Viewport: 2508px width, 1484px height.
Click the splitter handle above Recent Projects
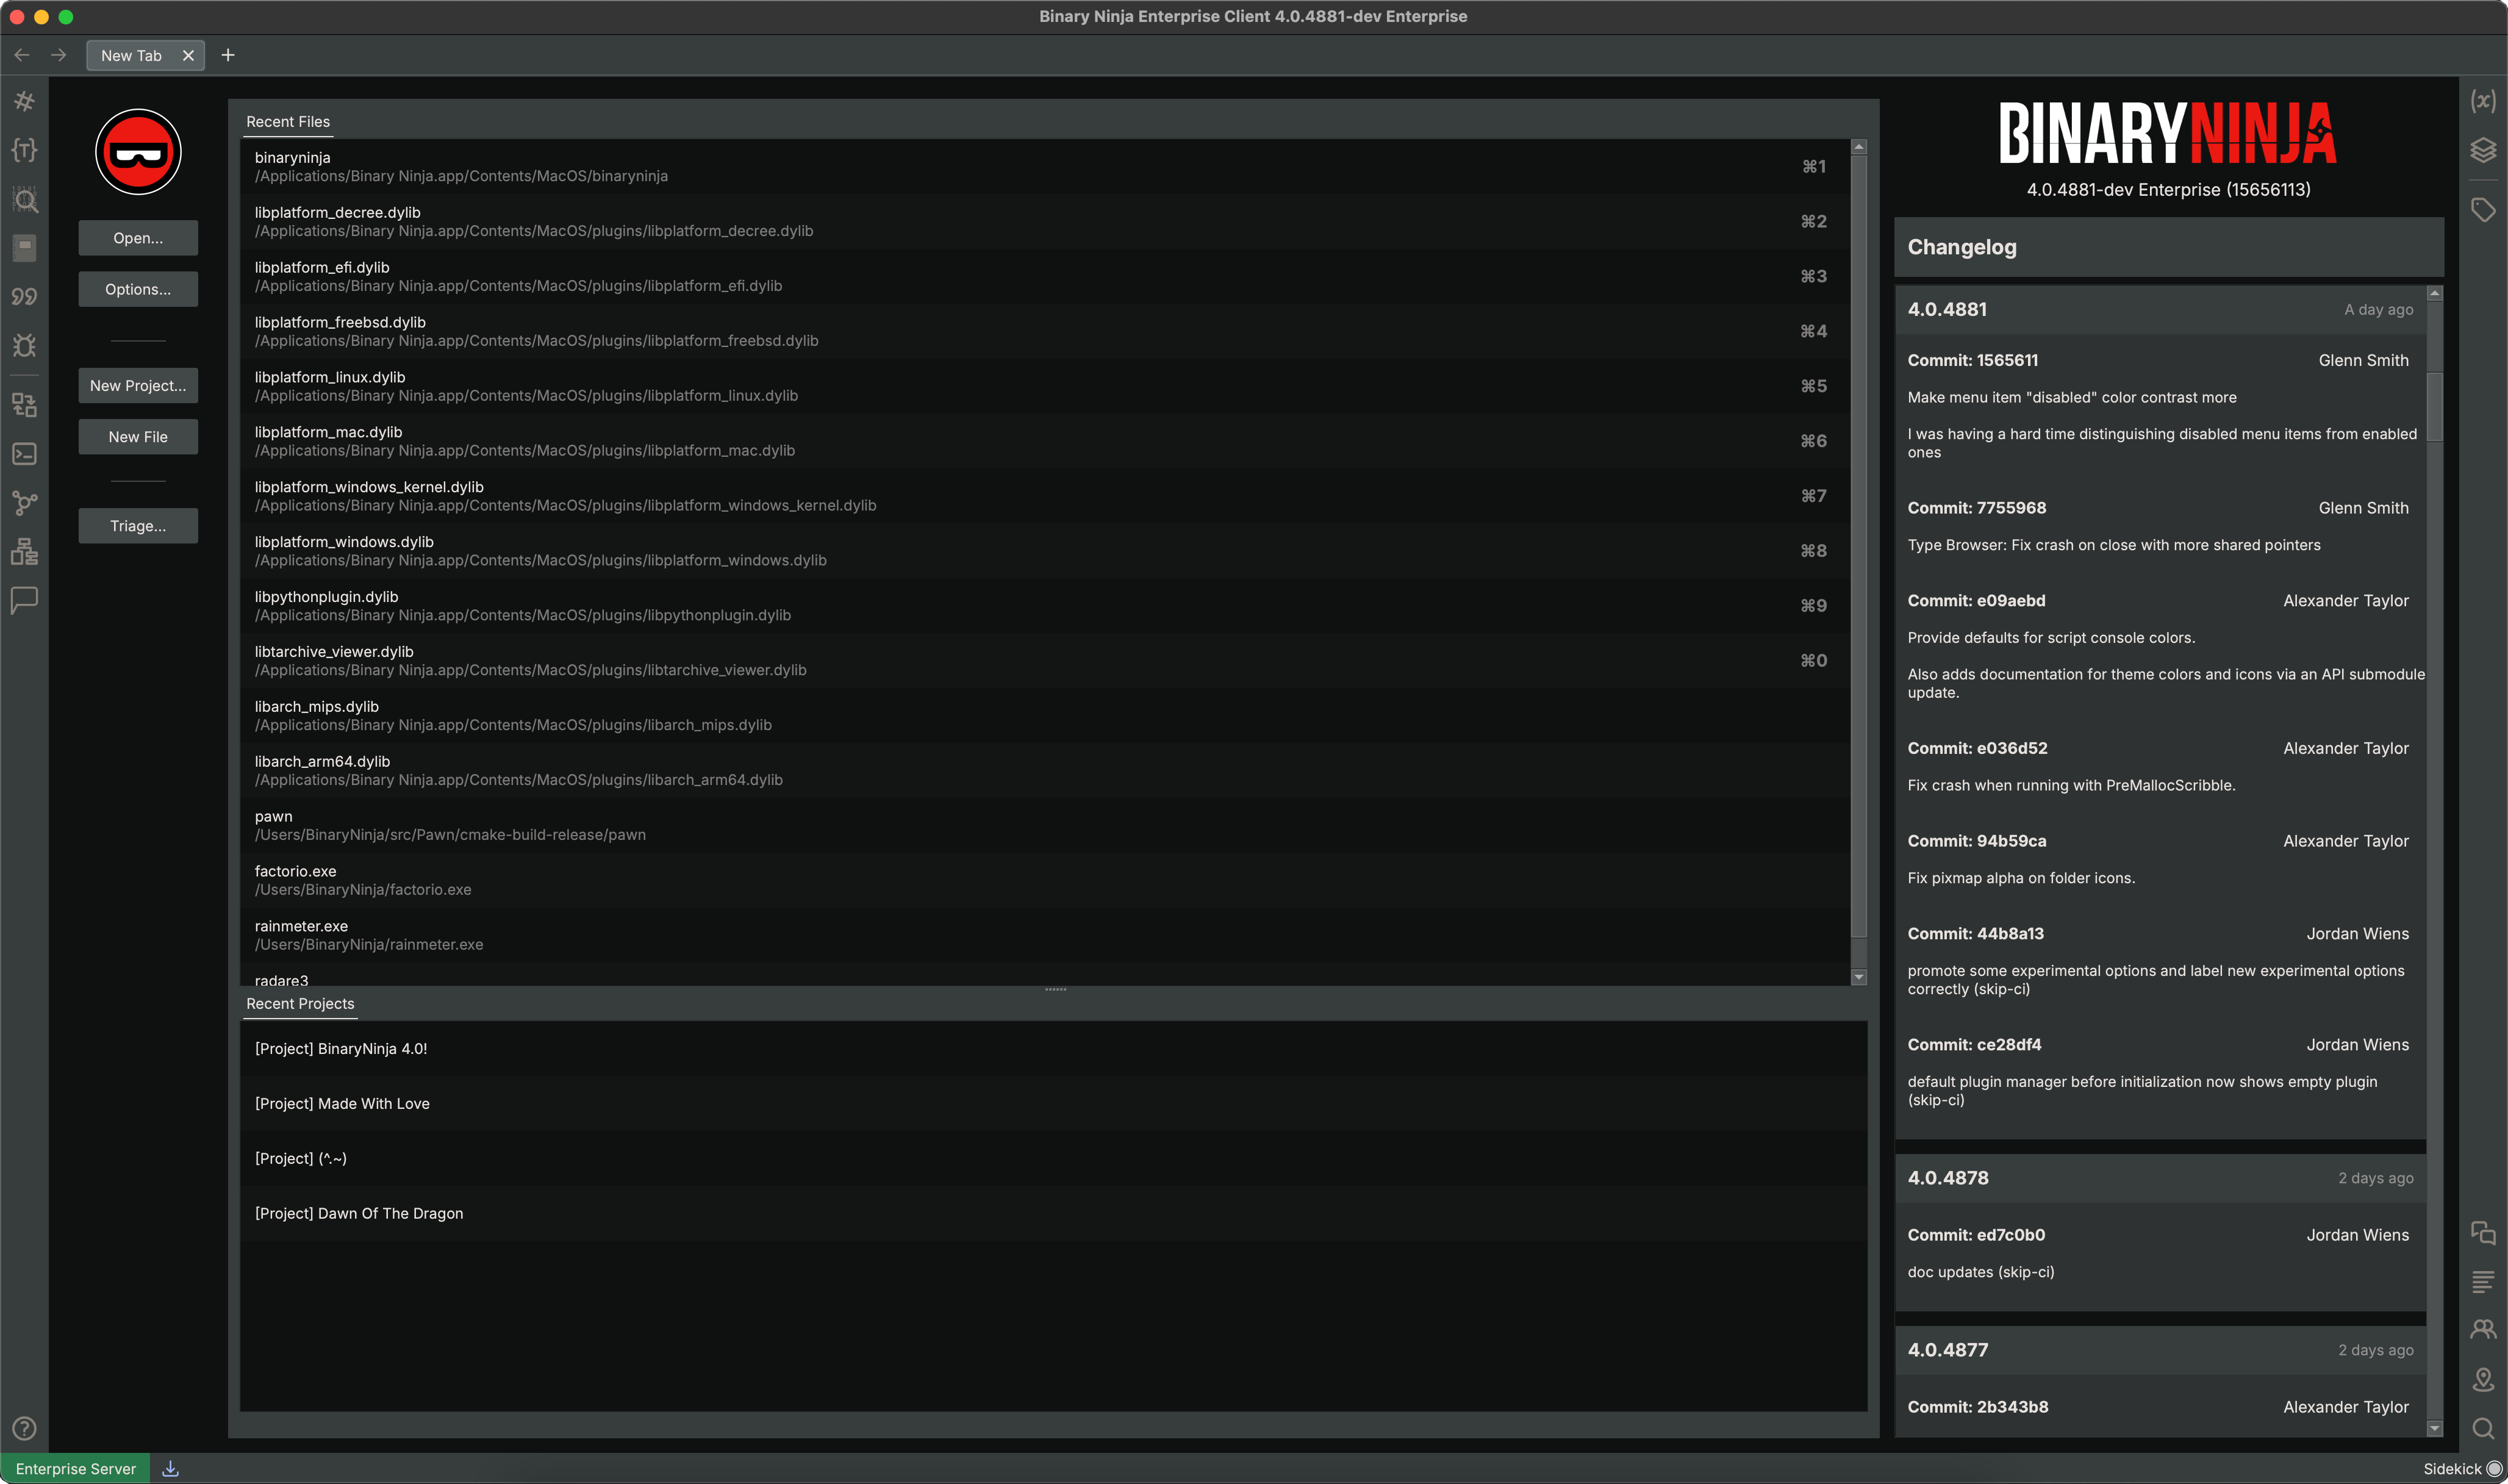(x=1055, y=990)
